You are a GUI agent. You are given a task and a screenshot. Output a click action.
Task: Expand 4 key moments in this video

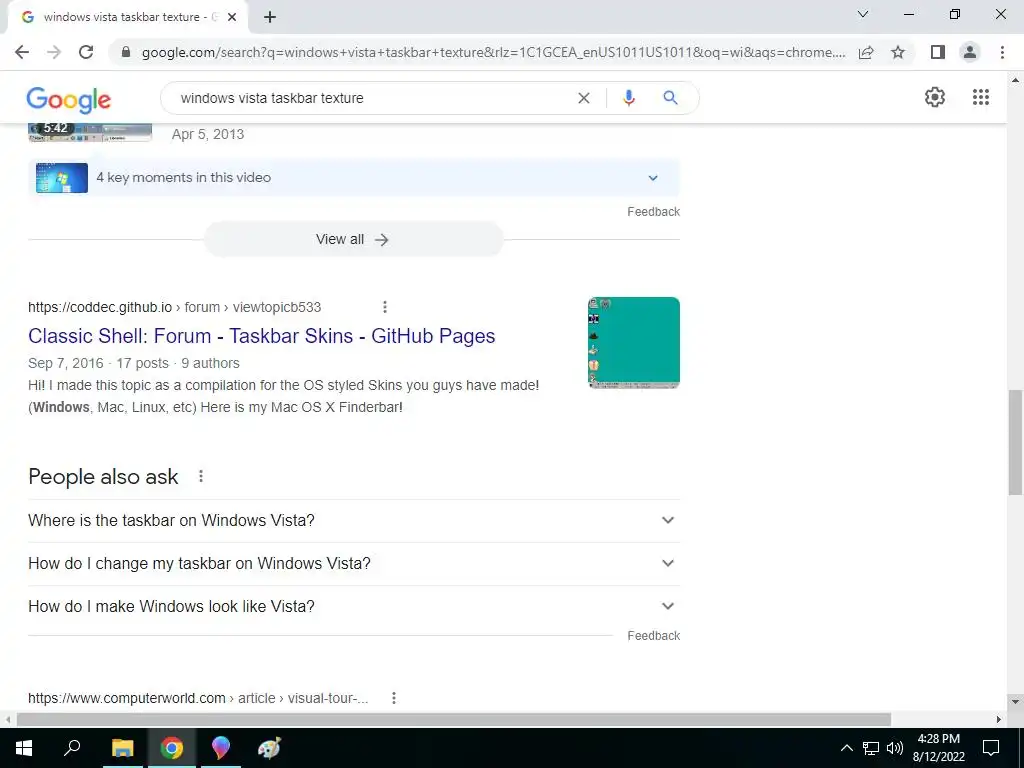pos(354,178)
